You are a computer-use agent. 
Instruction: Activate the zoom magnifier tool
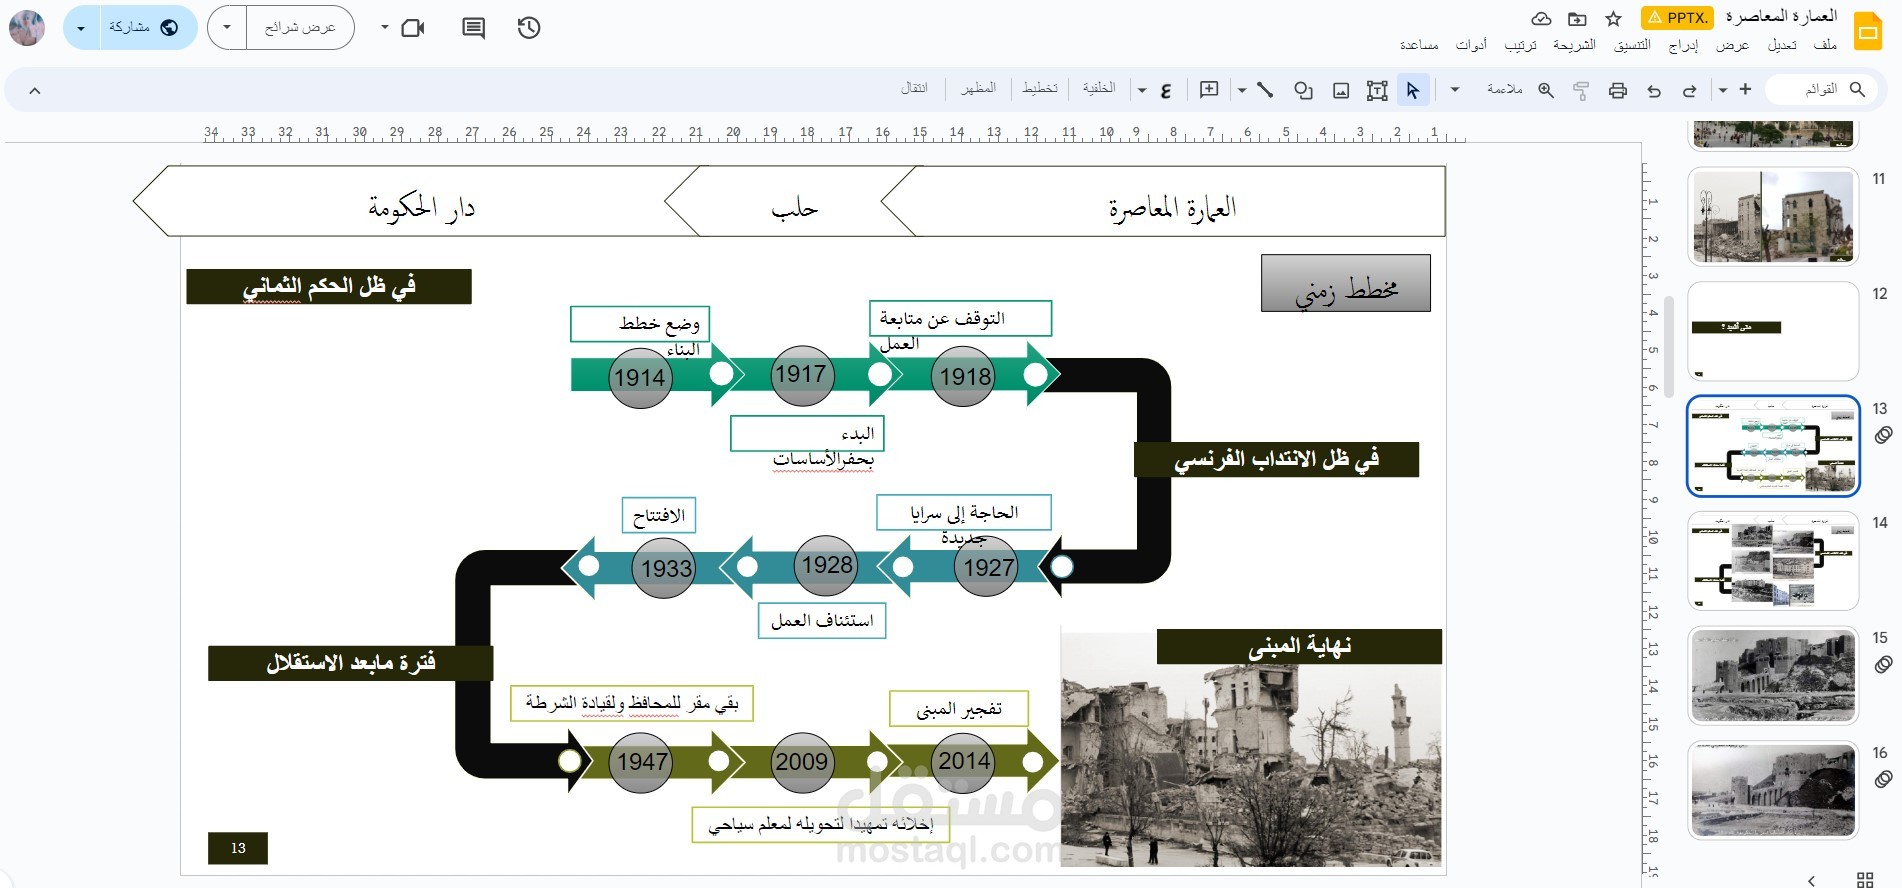click(1546, 90)
